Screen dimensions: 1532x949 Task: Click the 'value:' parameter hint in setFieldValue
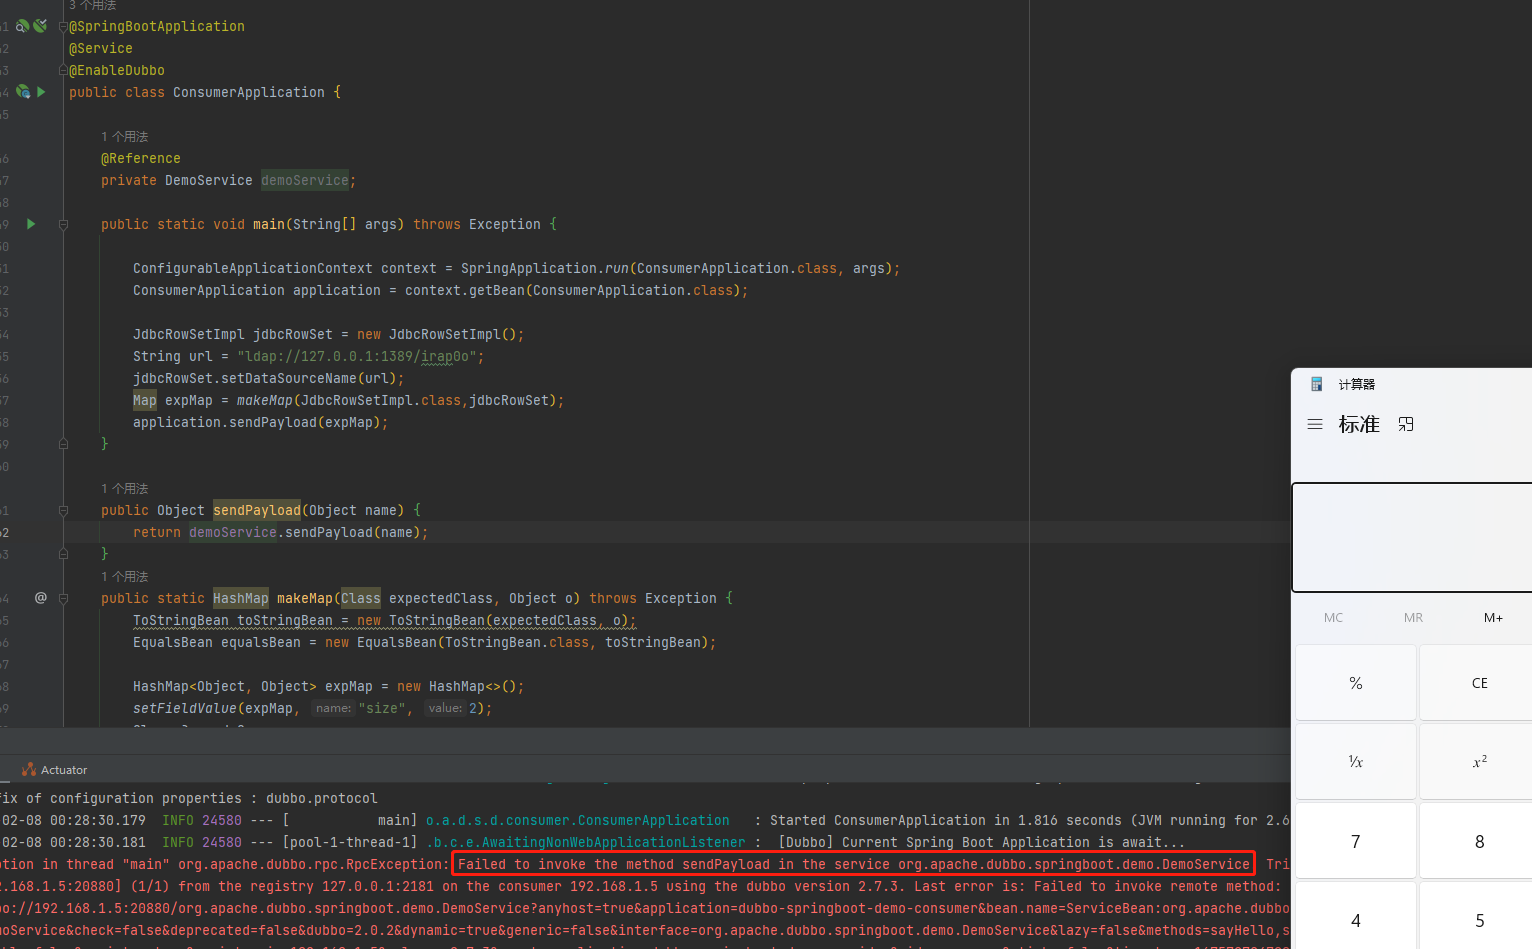pos(445,708)
